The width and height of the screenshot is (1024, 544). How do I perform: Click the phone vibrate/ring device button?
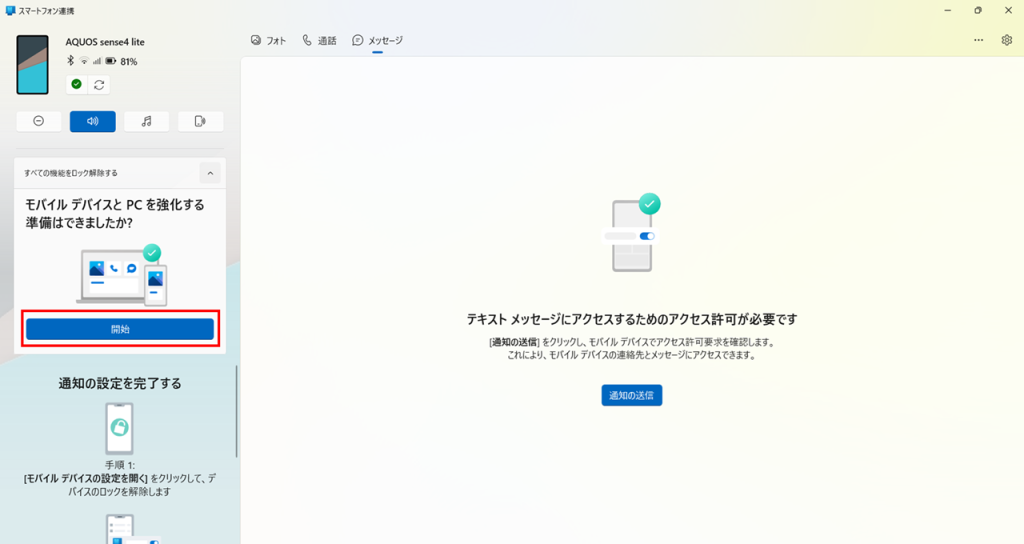(x=200, y=121)
